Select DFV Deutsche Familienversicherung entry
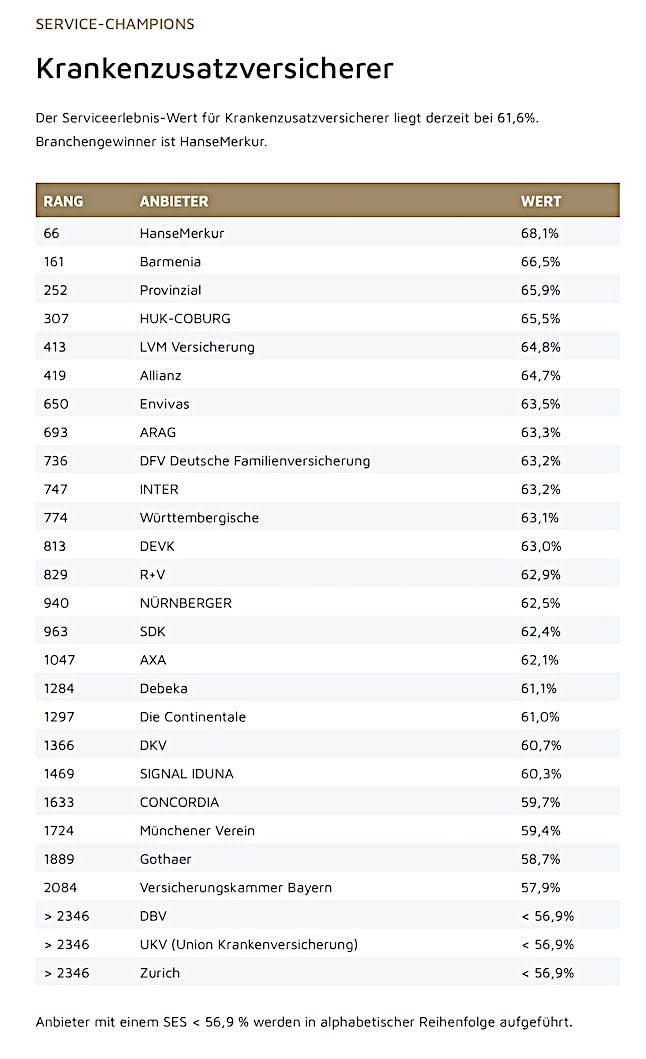Viewport: 646px width, 1059px height. coord(255,461)
